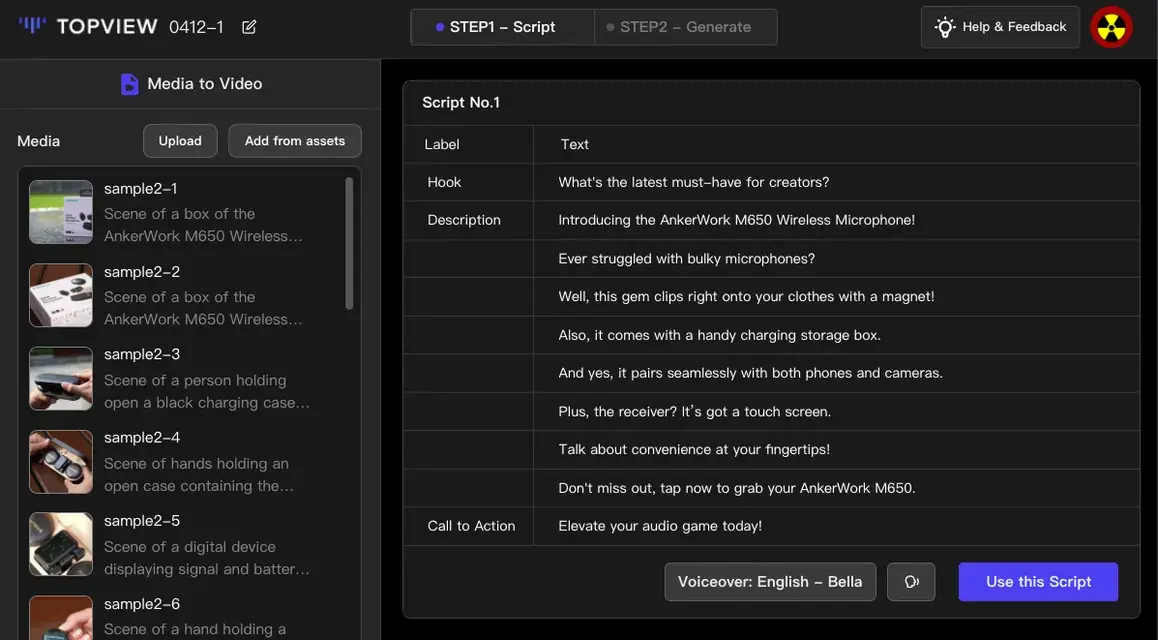
Task: Click "What's the latest must-have for creators?" text
Action: click(693, 182)
